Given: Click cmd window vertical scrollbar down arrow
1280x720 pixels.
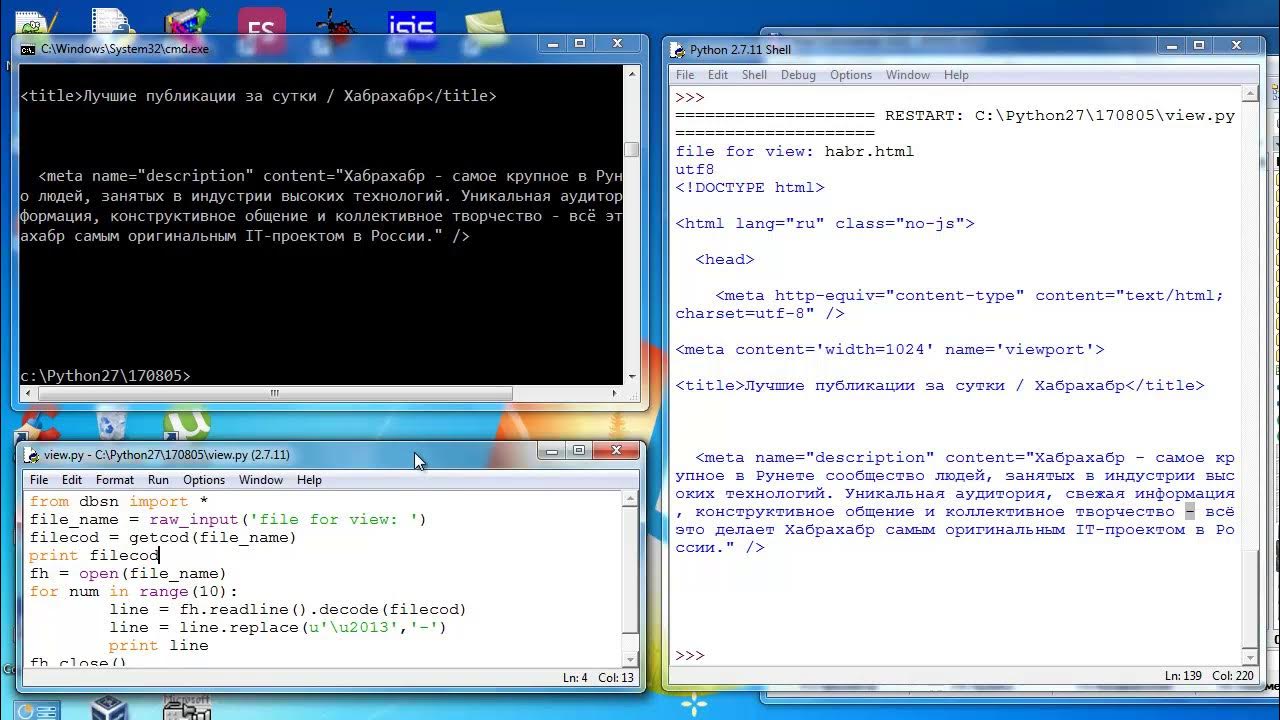Looking at the screenshot, I should pyautogui.click(x=631, y=377).
